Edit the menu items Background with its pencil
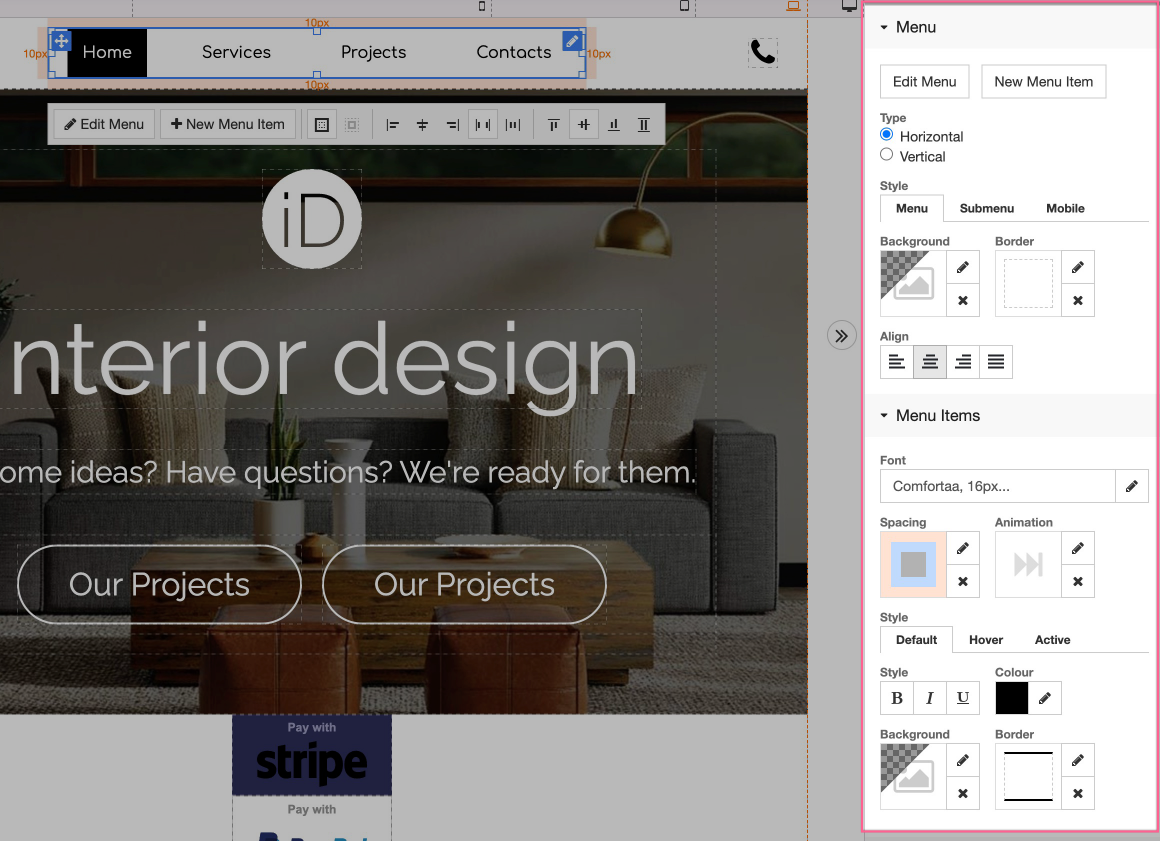Viewport: 1160px width, 841px height. coord(962,760)
